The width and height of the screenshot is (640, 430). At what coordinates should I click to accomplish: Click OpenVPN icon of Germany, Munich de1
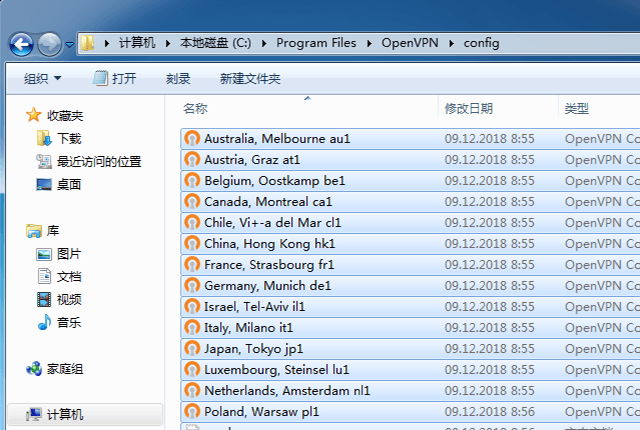[192, 285]
